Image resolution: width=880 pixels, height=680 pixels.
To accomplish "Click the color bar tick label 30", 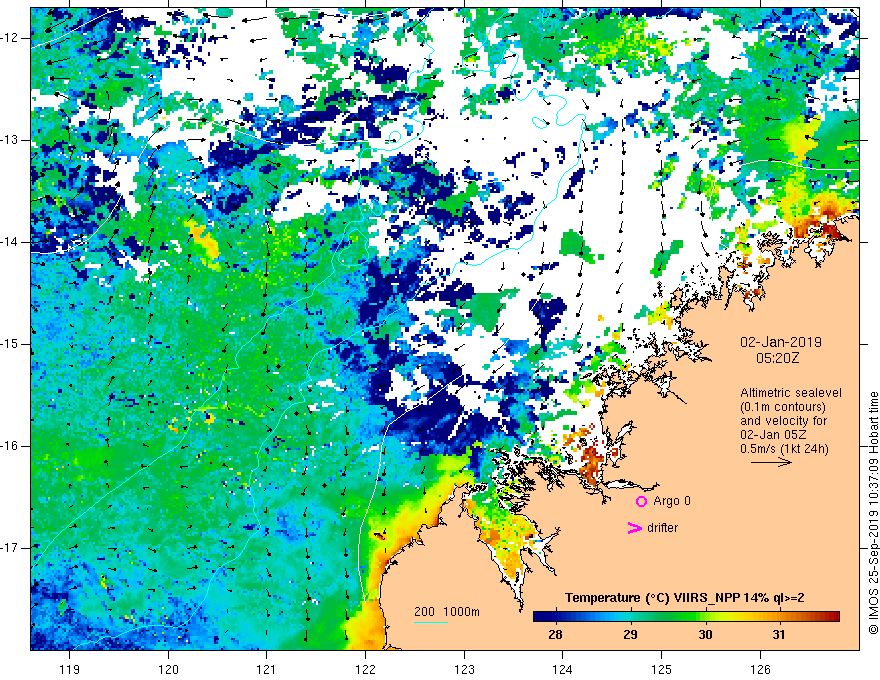I will click(705, 635).
